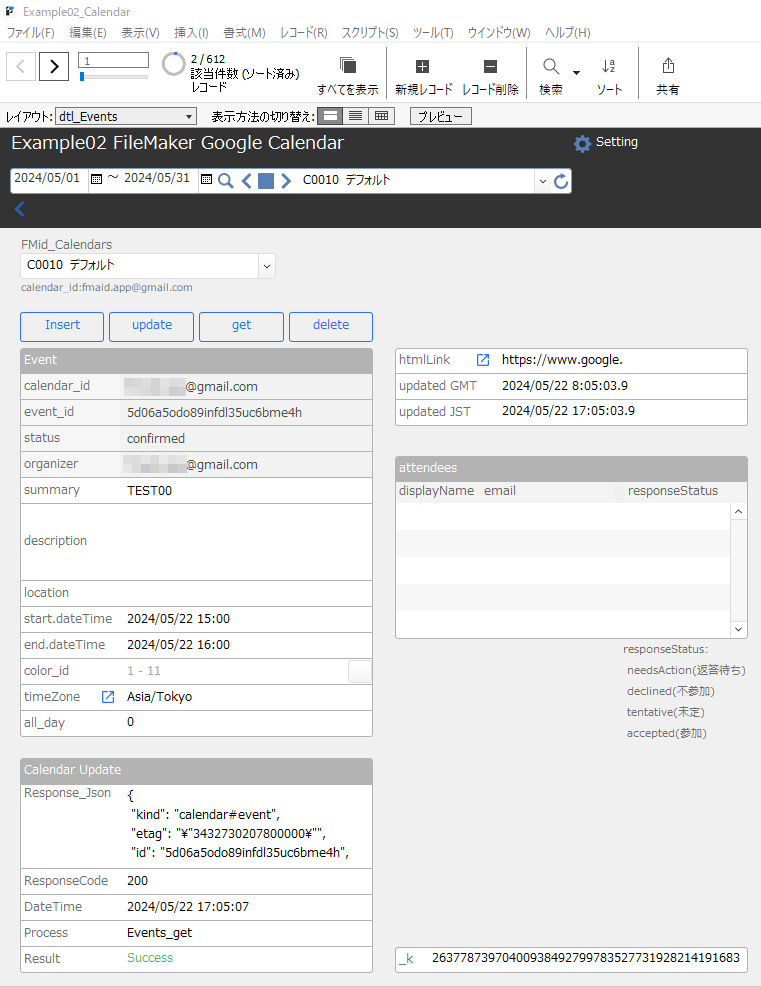Image resolution: width=761 pixels, height=987 pixels.
Task: Click the delete button
Action: (x=331, y=327)
